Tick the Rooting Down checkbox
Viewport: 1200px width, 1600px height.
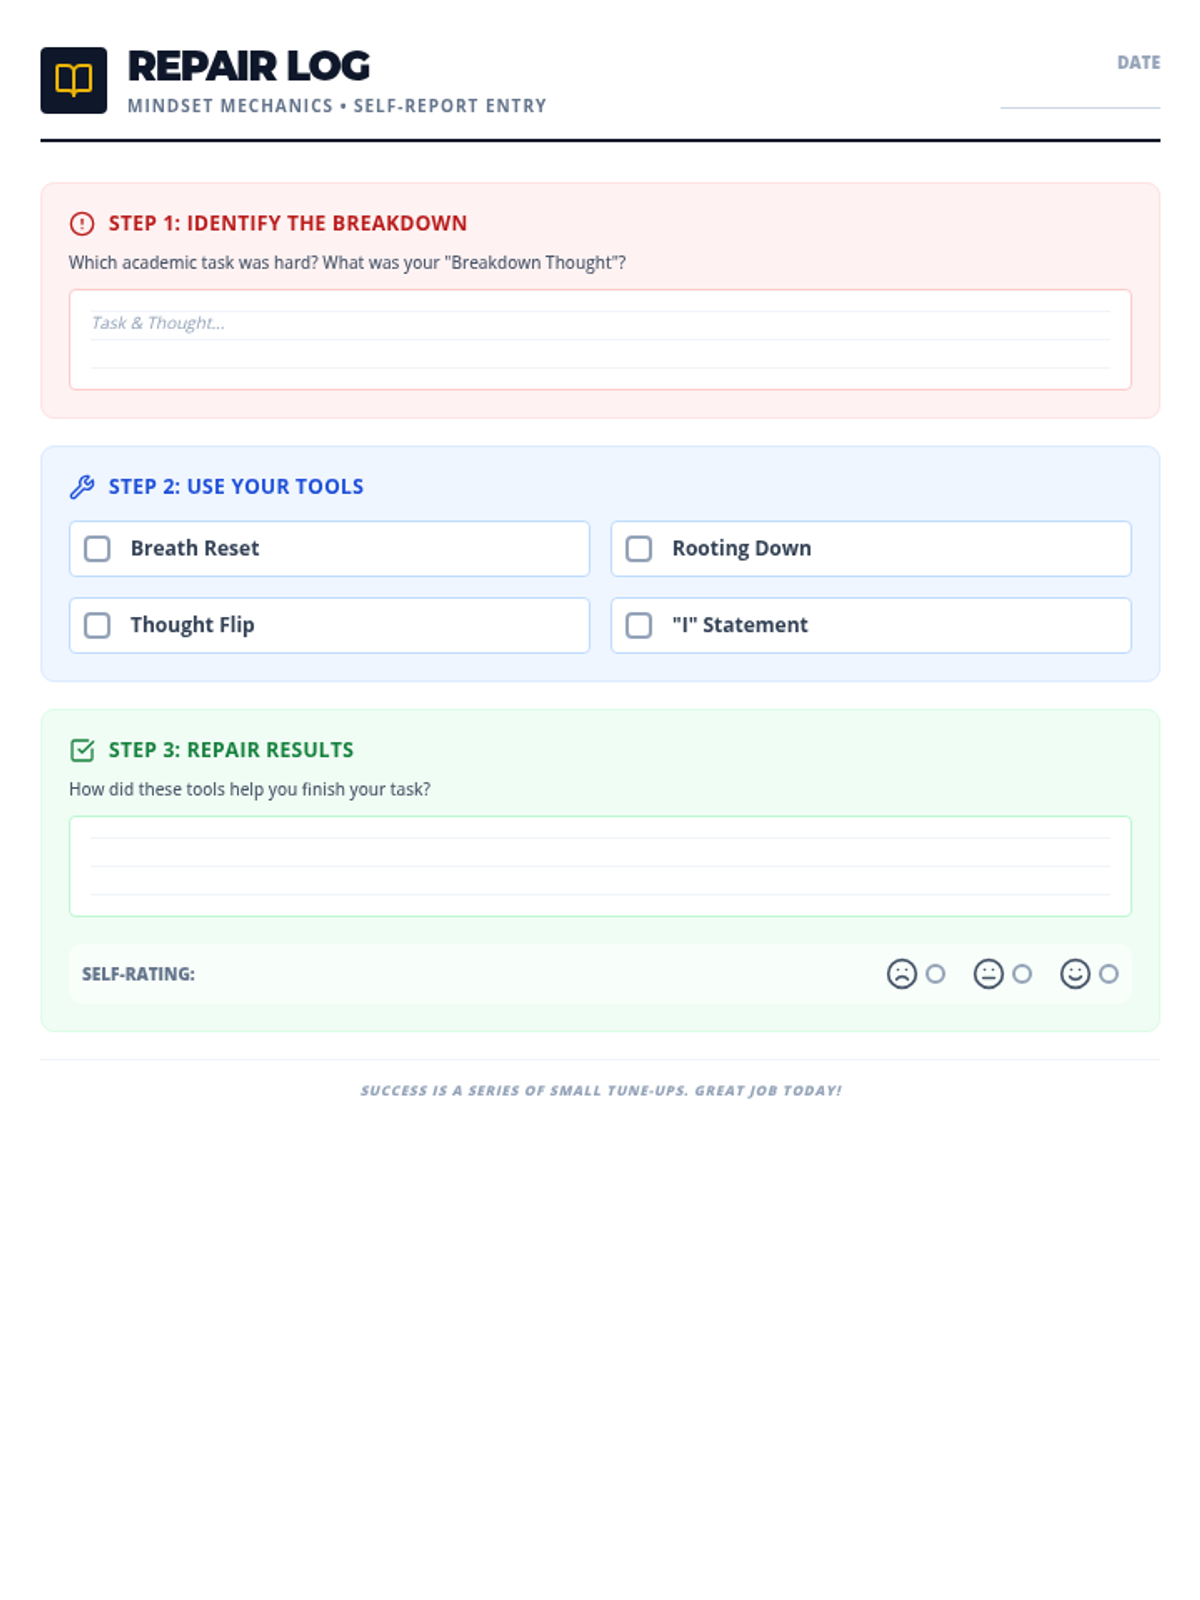point(639,549)
